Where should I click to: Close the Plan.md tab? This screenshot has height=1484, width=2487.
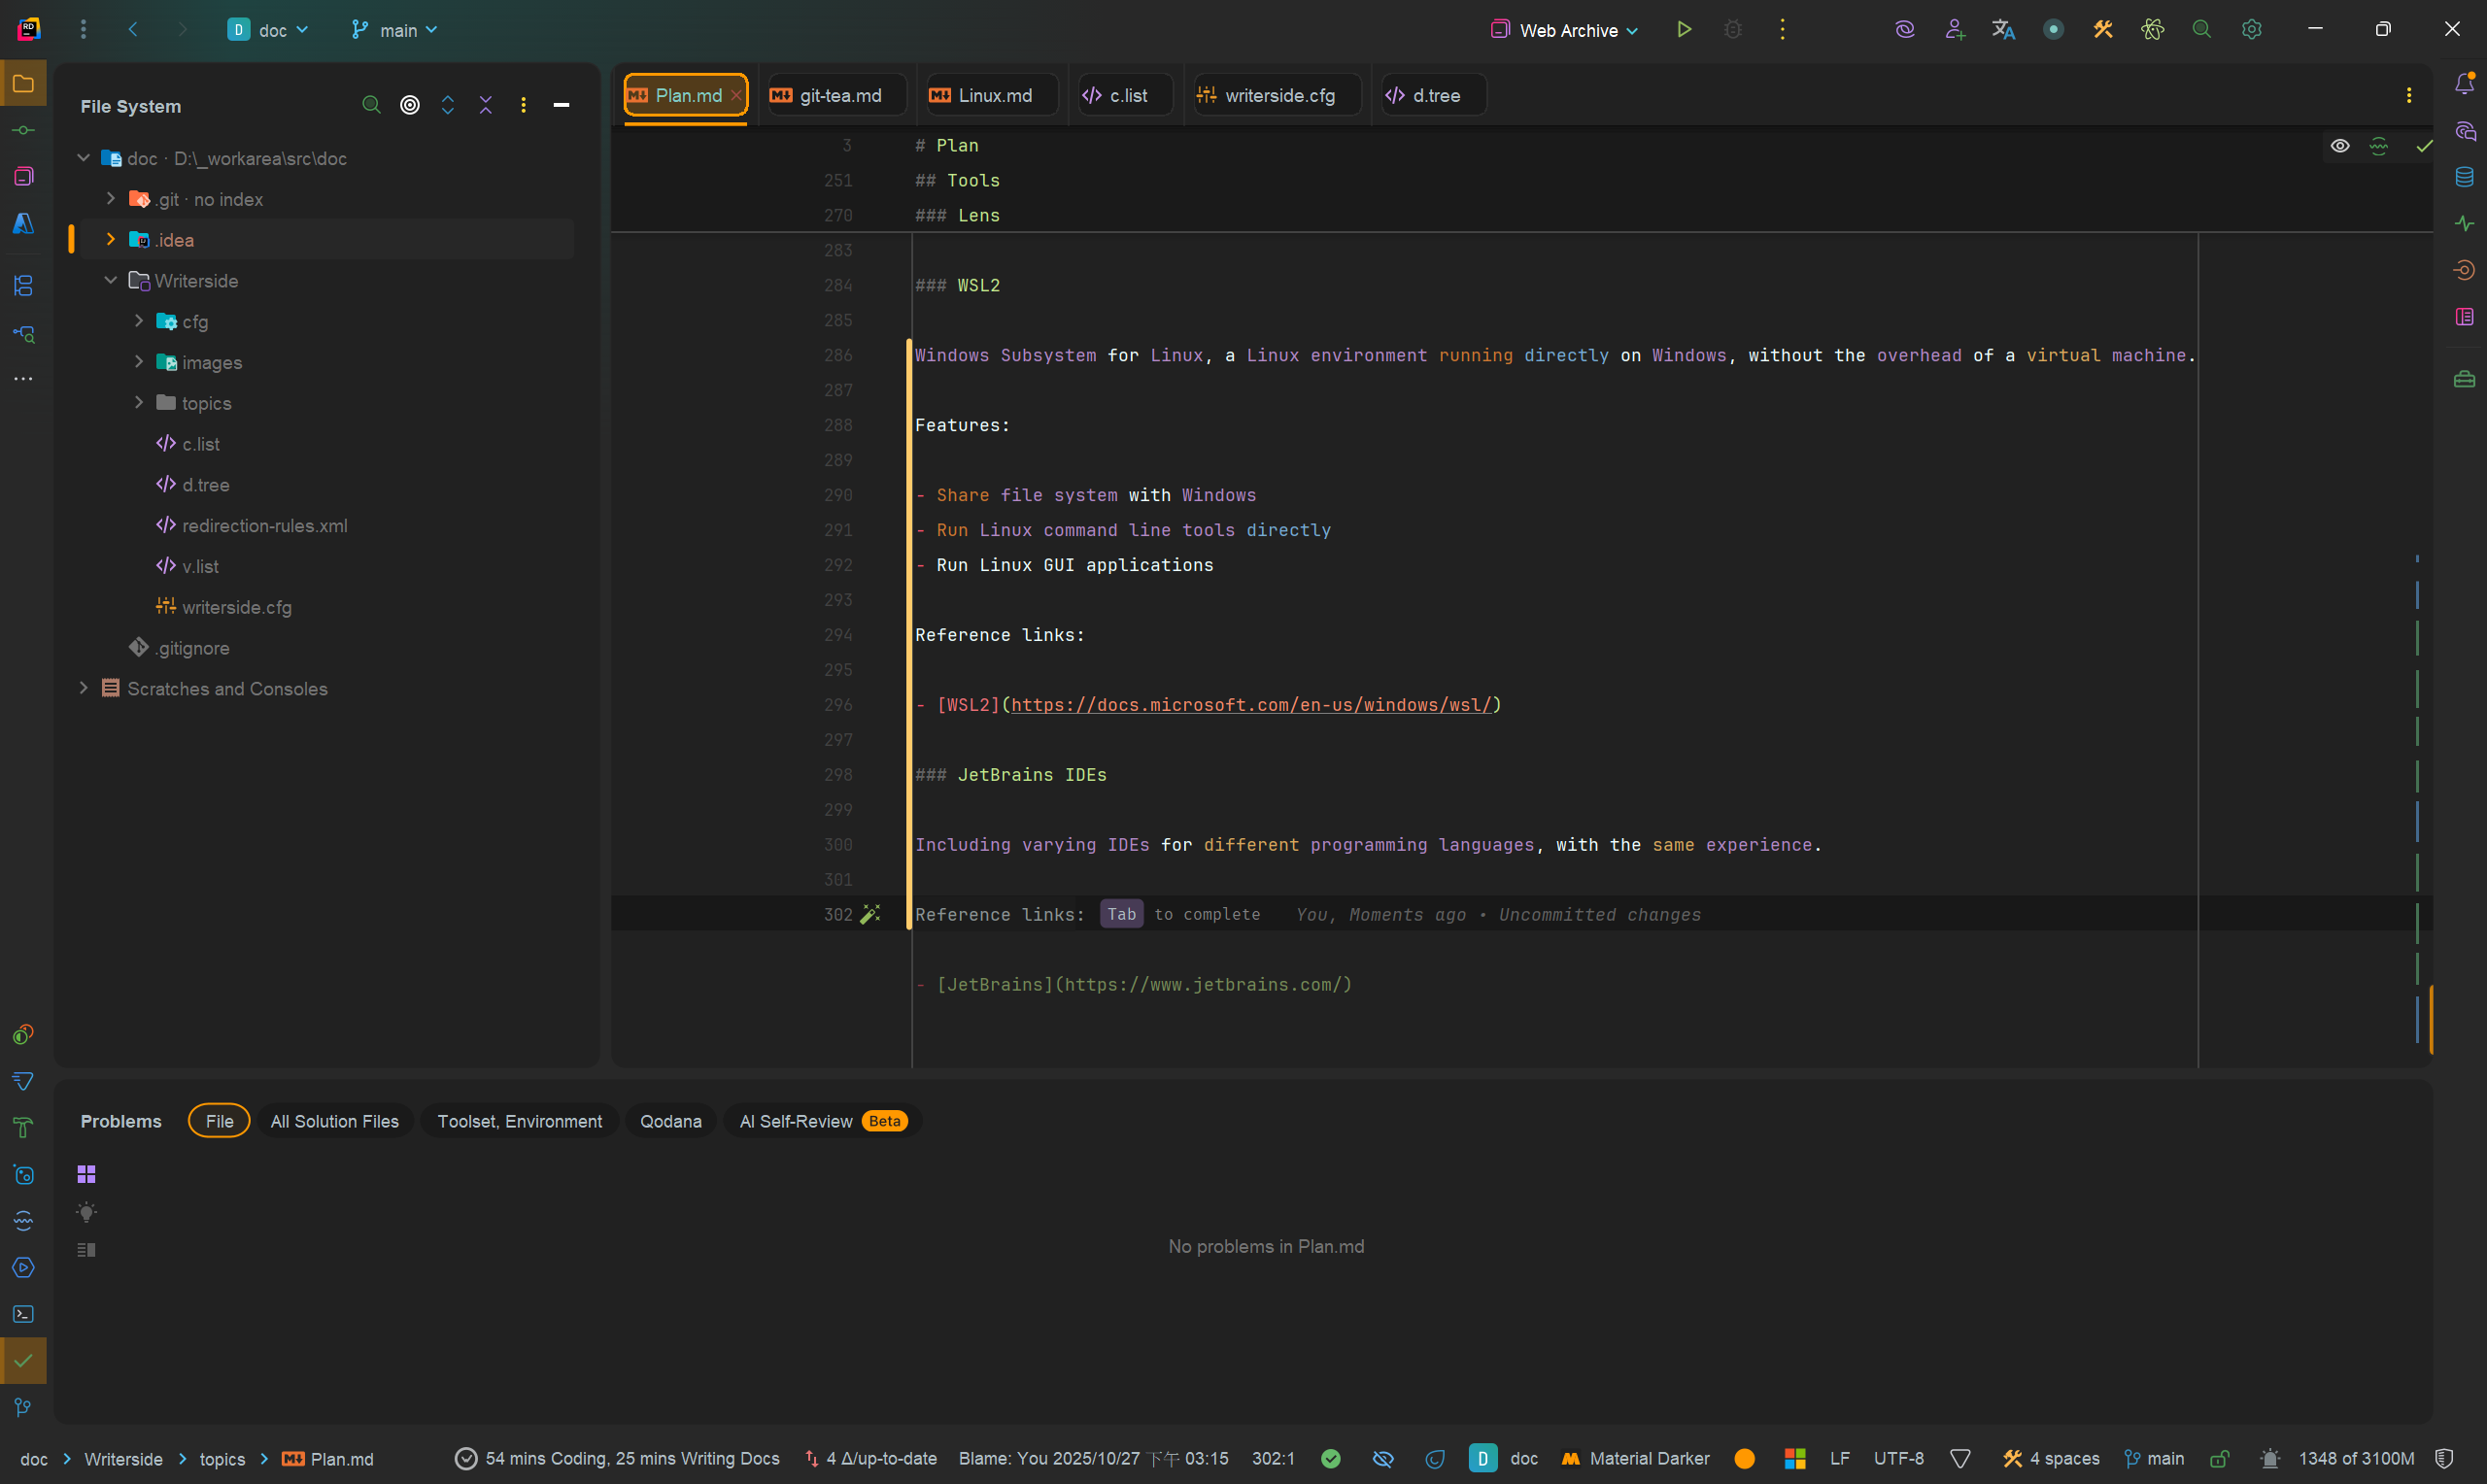point(736,95)
